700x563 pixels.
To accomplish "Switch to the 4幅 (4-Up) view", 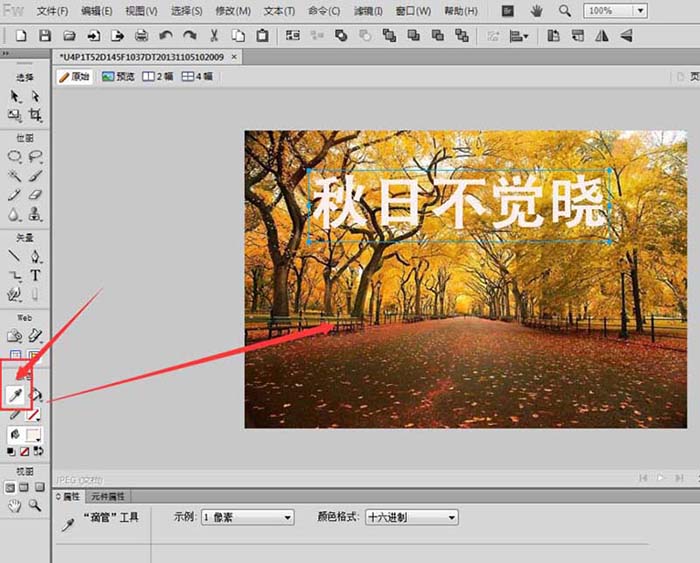I will (x=196, y=76).
